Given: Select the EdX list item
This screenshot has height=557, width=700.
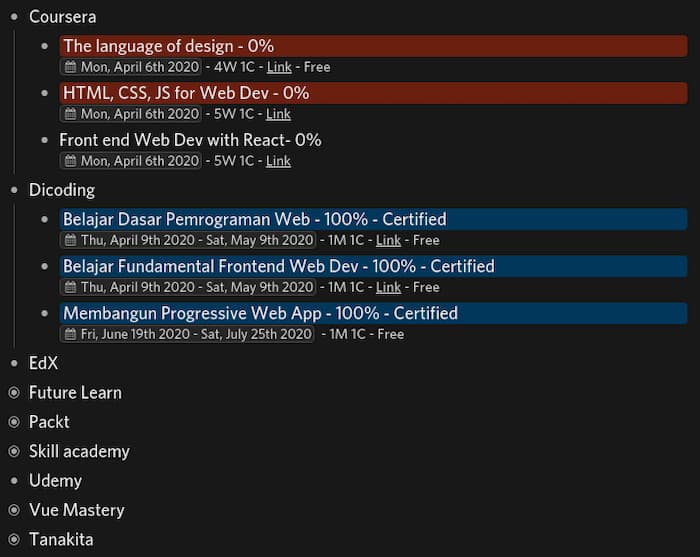Looking at the screenshot, I should coord(44,363).
